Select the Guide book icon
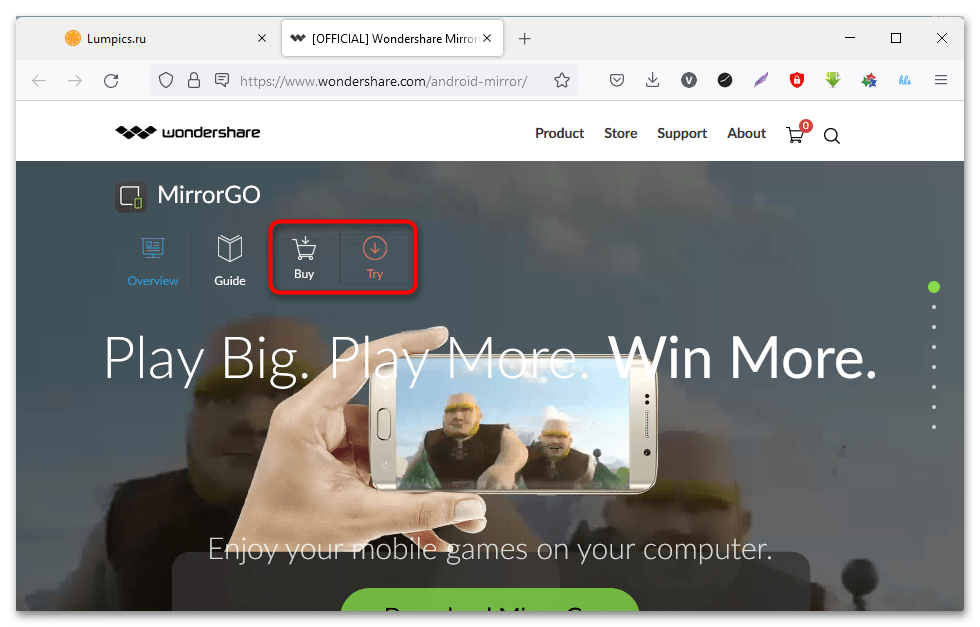The image size is (980, 627). coord(230,249)
